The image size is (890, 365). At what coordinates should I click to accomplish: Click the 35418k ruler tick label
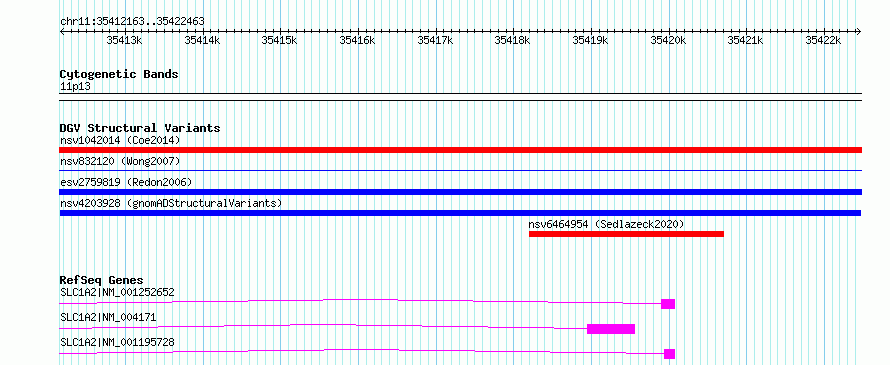tap(513, 40)
